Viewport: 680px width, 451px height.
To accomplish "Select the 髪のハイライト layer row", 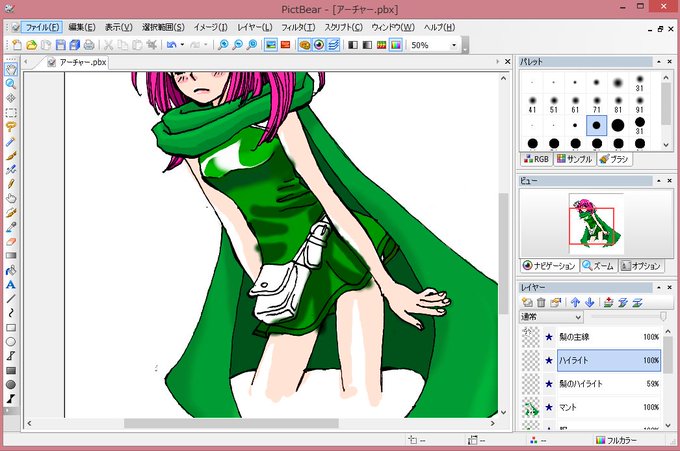I will tap(609, 384).
